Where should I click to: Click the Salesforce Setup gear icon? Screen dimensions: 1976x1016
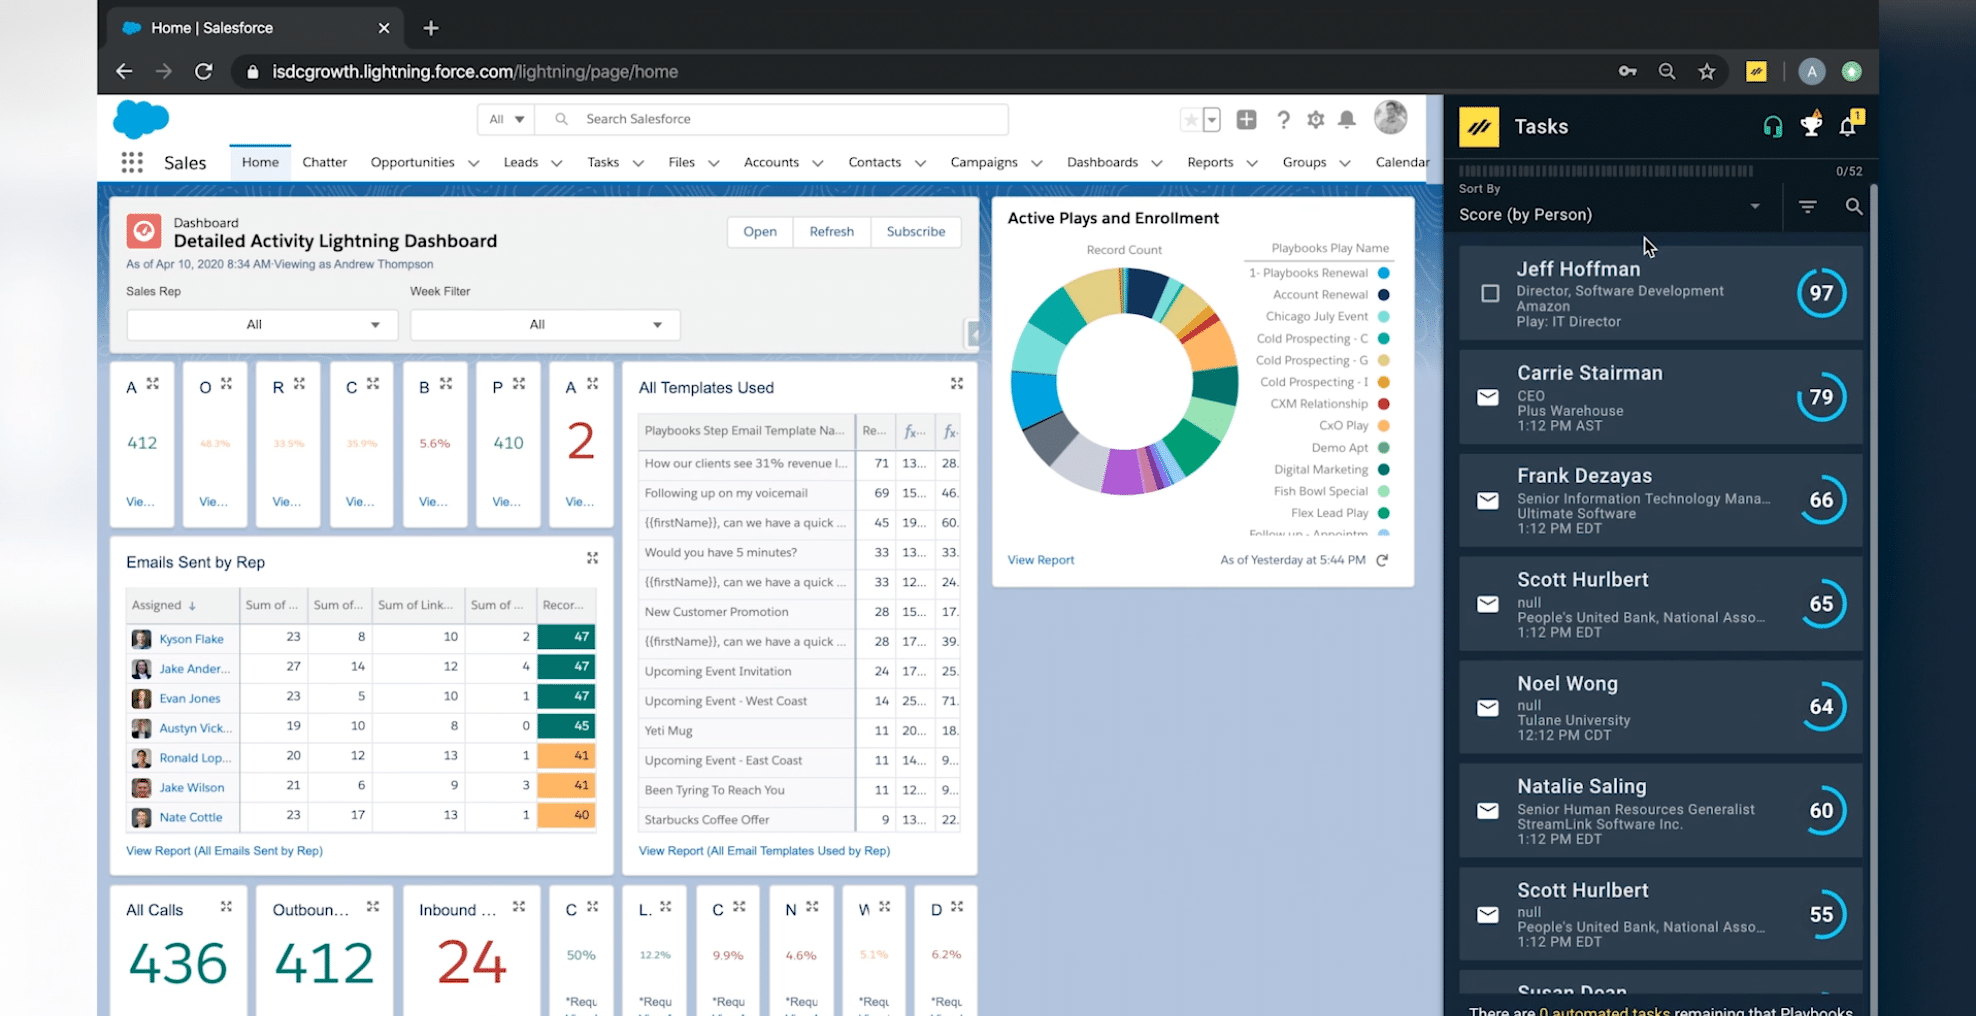[1316, 120]
